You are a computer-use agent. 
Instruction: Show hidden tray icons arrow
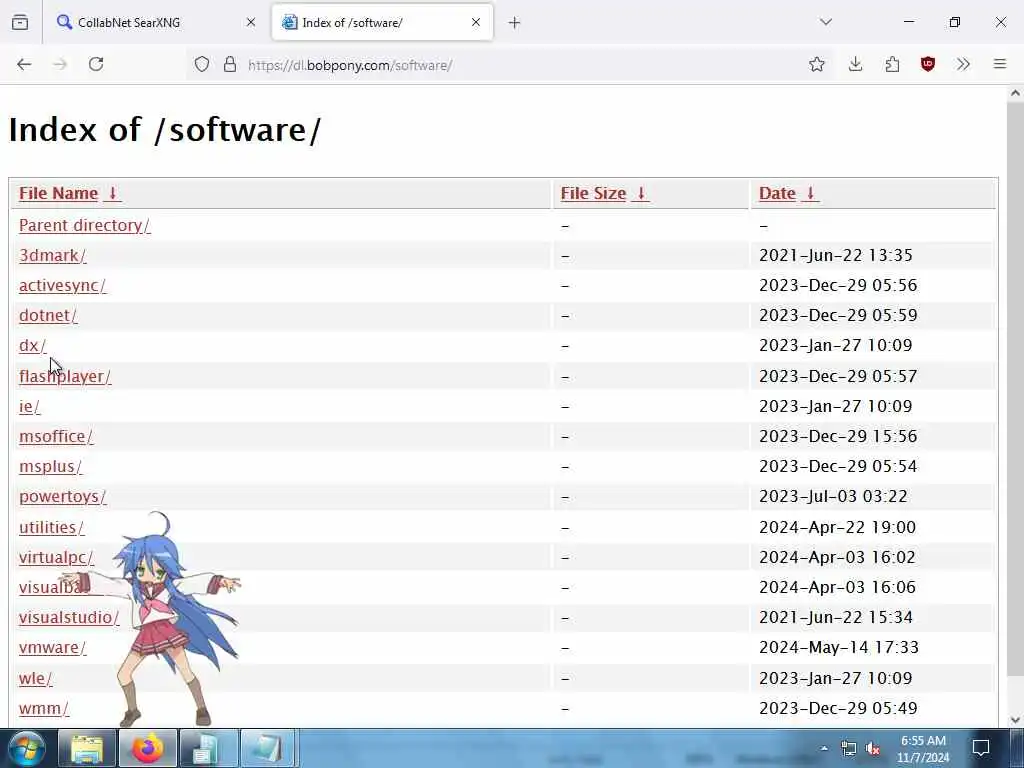(x=824, y=748)
